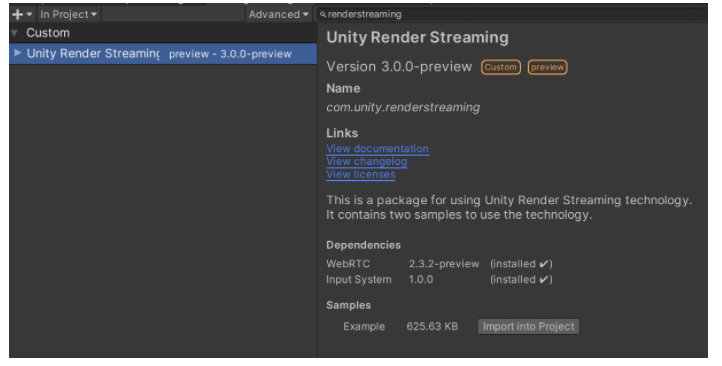722x366 pixels.
Task: Click the search magnifier icon
Action: [x=323, y=15]
